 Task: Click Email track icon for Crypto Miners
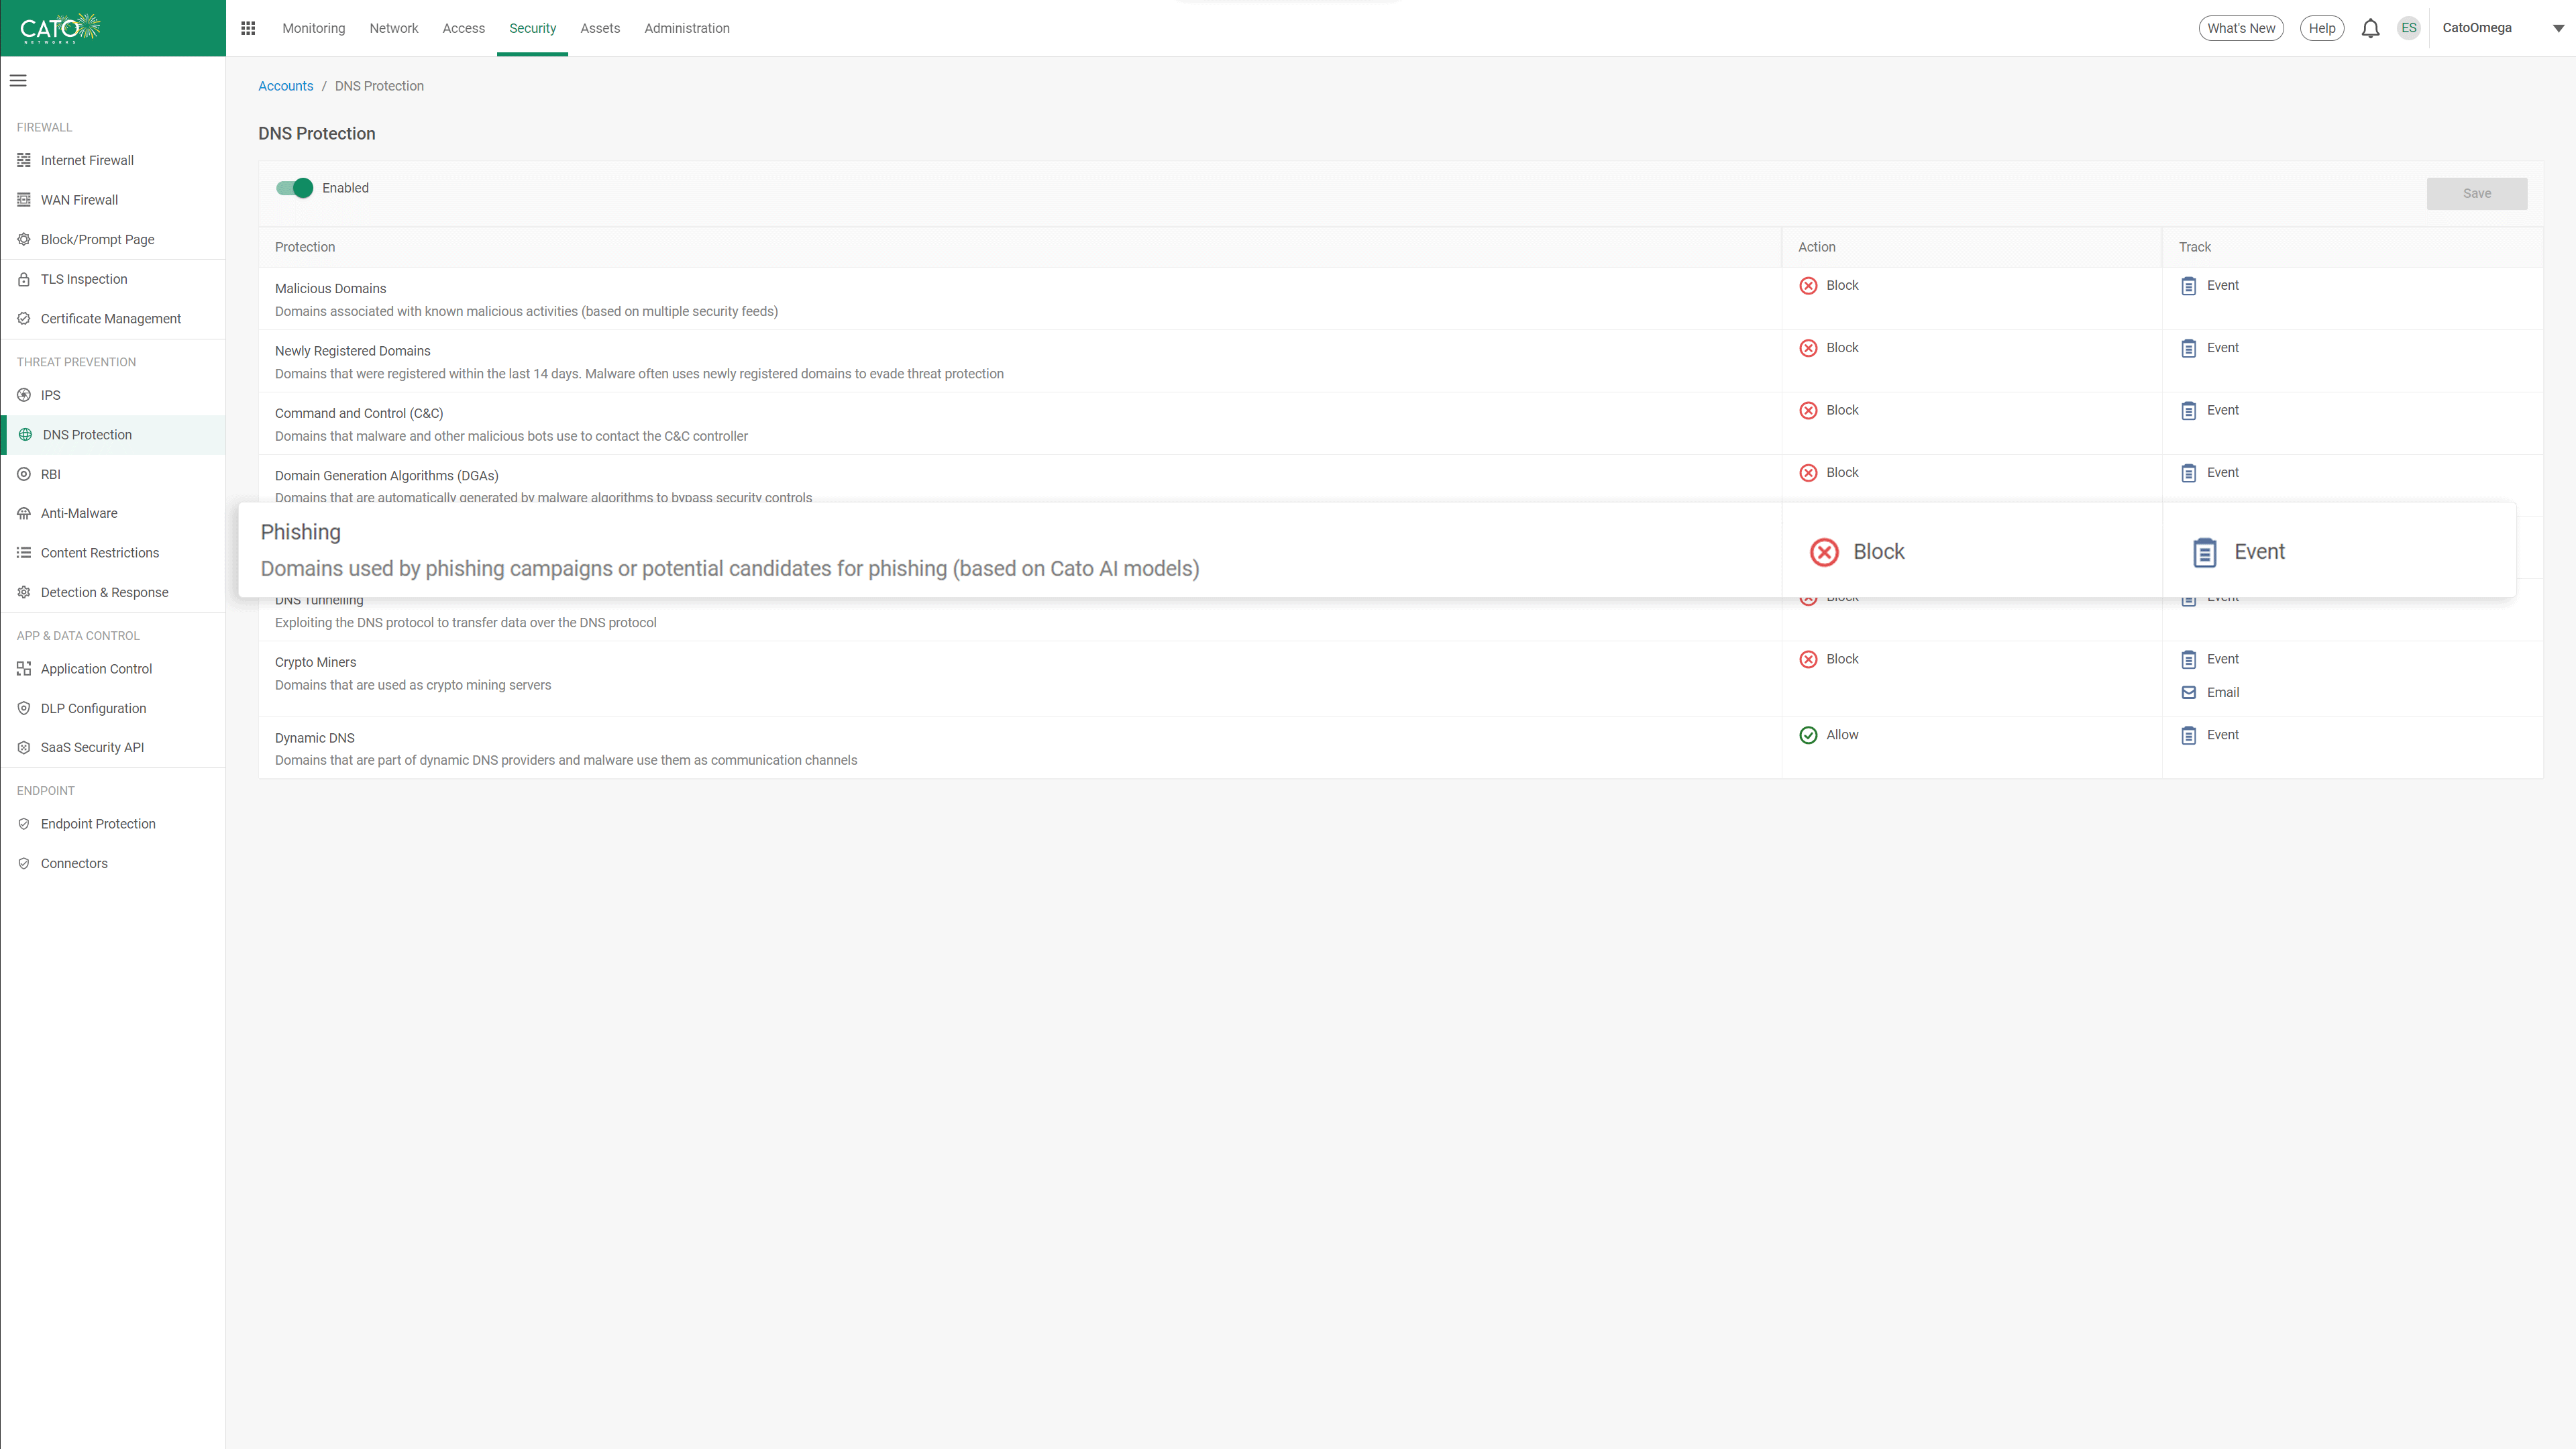coord(2189,692)
